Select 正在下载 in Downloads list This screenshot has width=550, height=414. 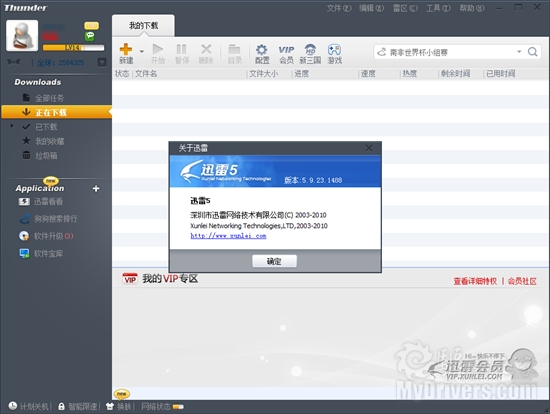56,112
